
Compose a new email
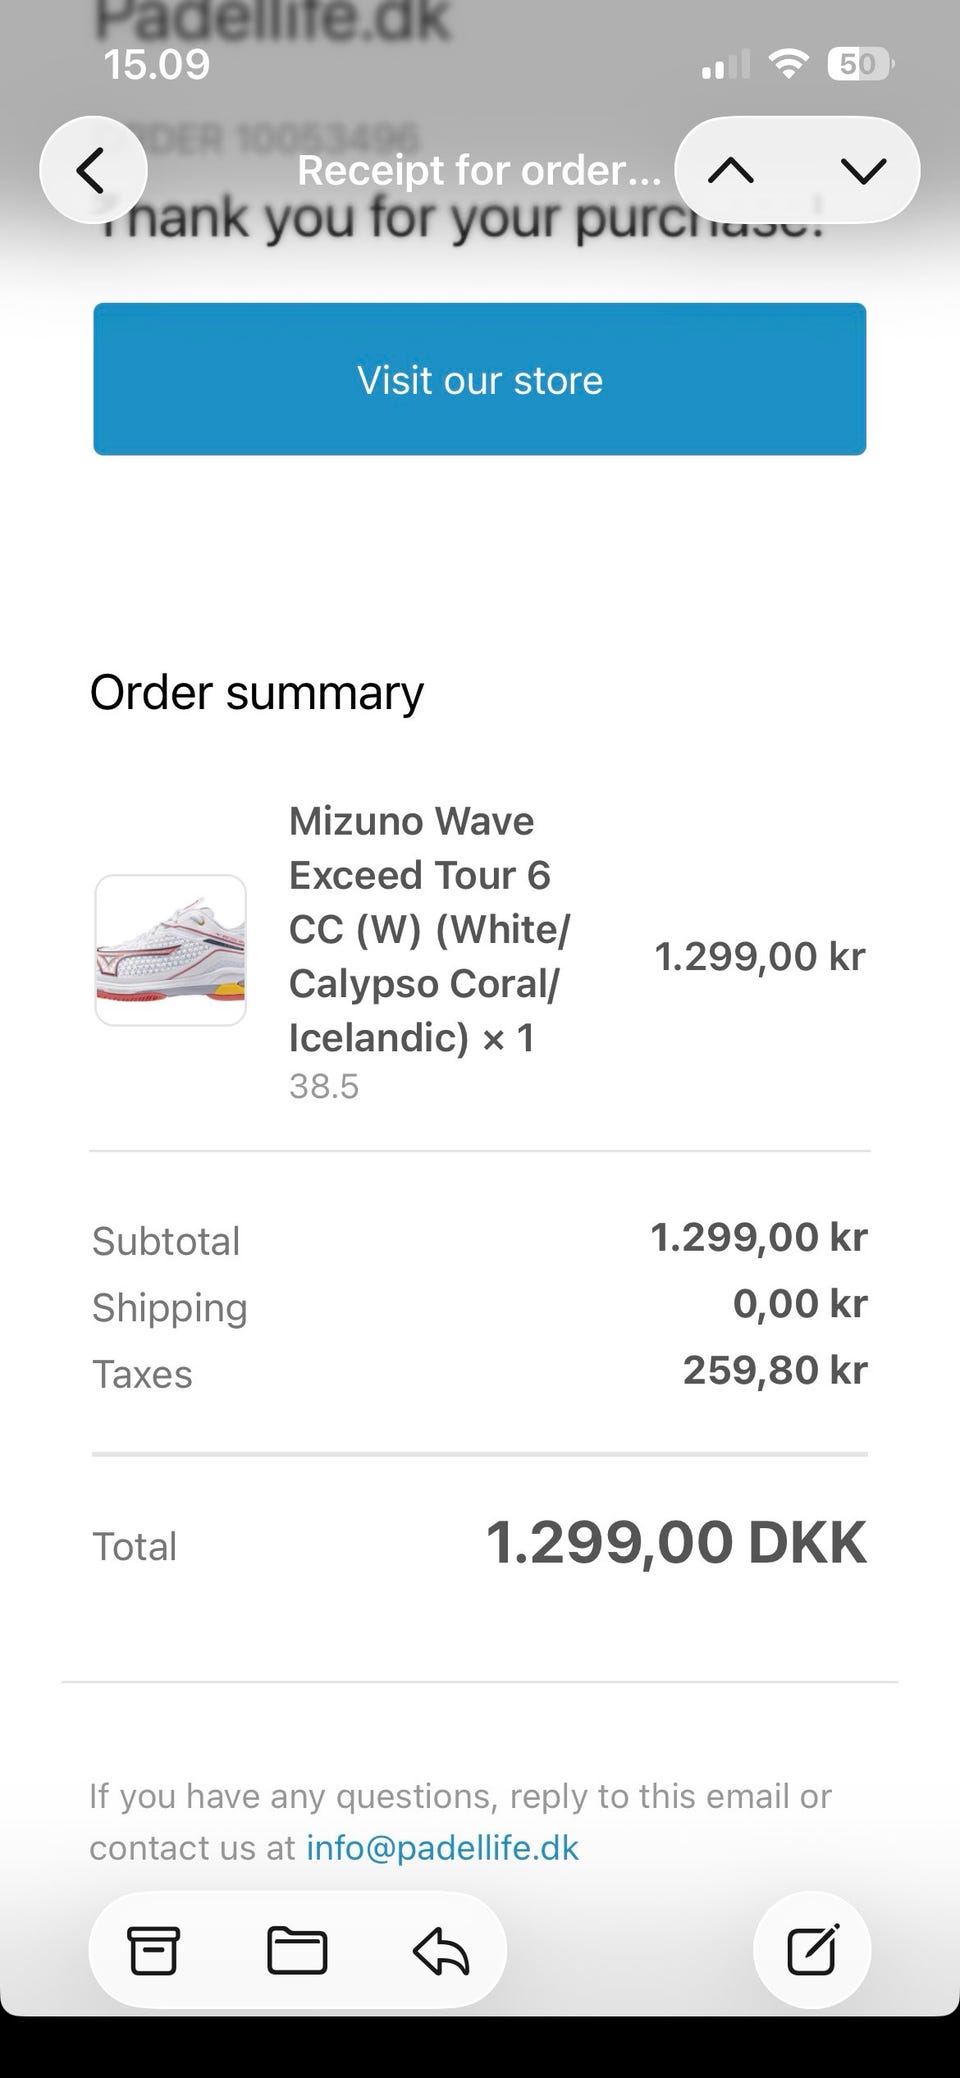click(x=811, y=1950)
